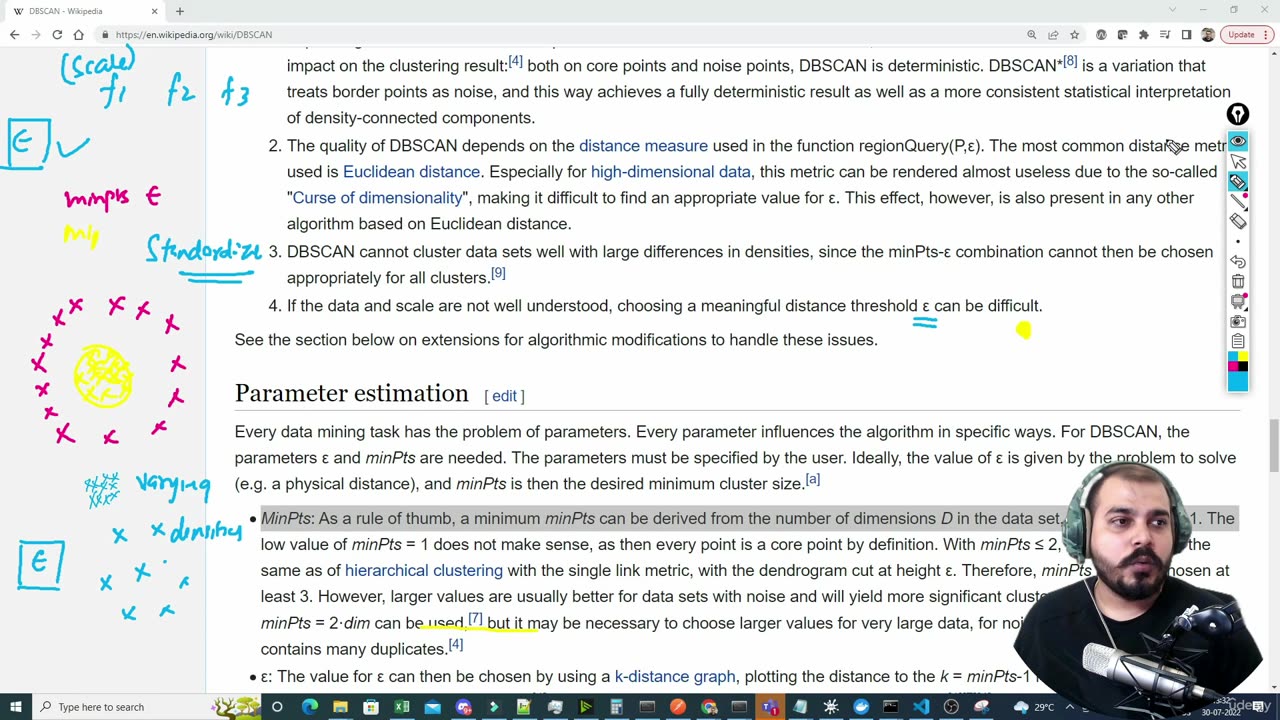Click citation [7] after 'can be used,'
1280x720 pixels.
(x=475, y=619)
